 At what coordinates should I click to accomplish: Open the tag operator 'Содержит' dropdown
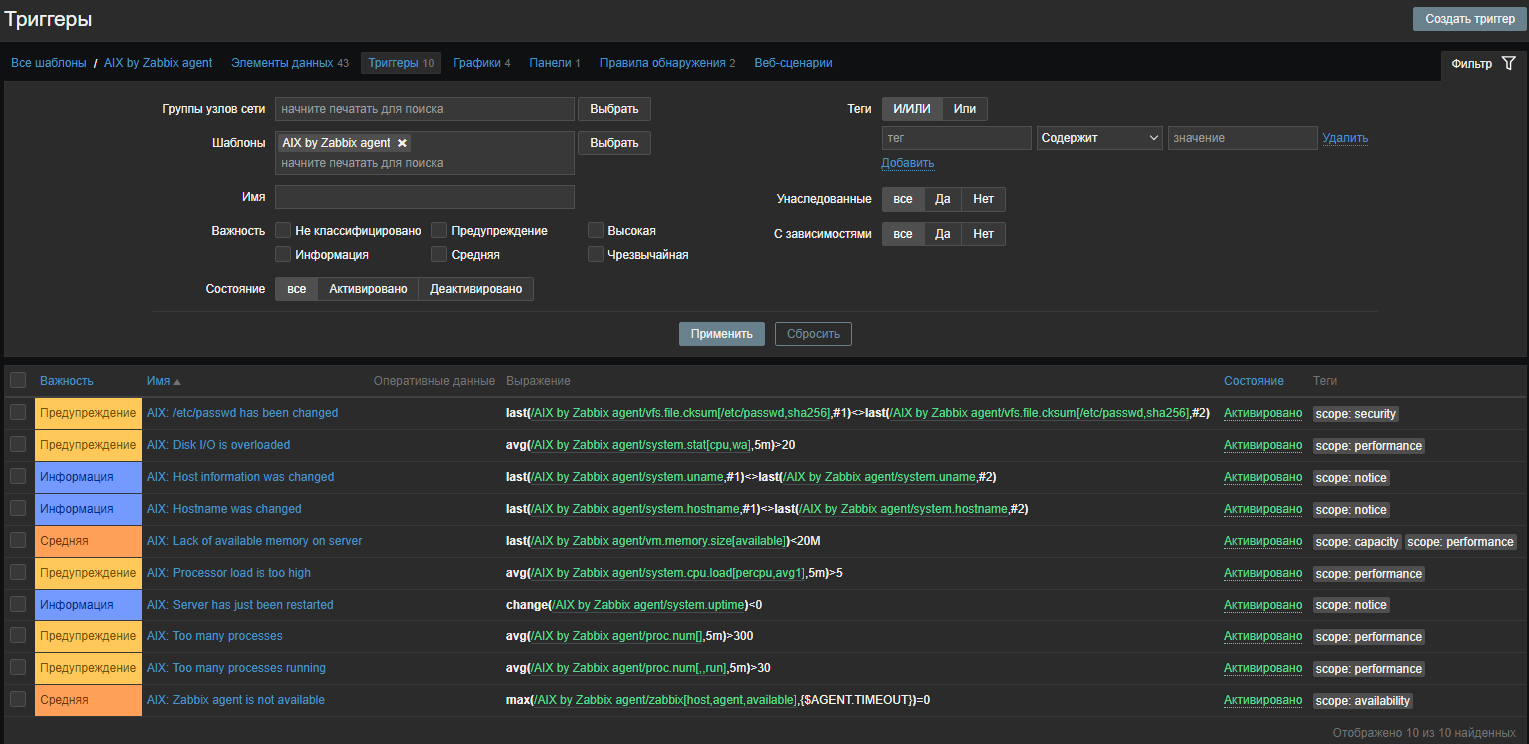(1099, 138)
